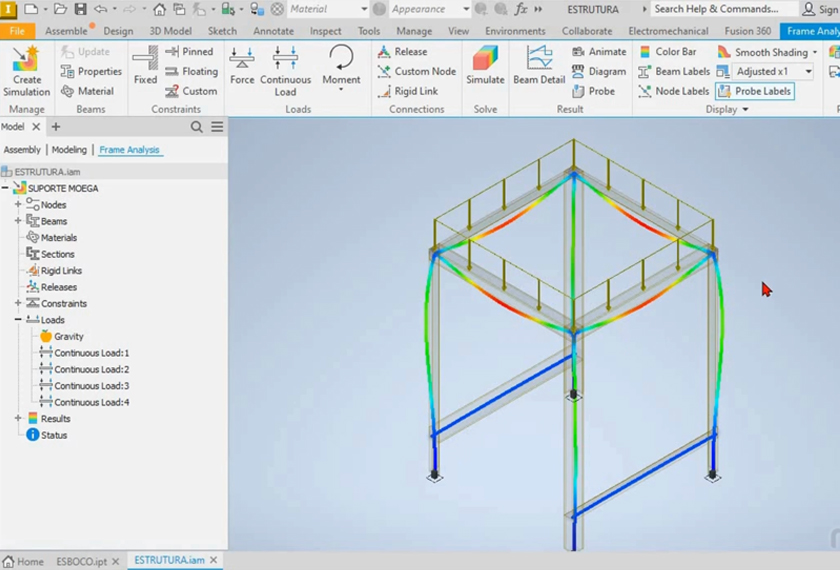This screenshot has width=840, height=570.
Task: Collapse the Loads tree node
Action: pos(18,320)
